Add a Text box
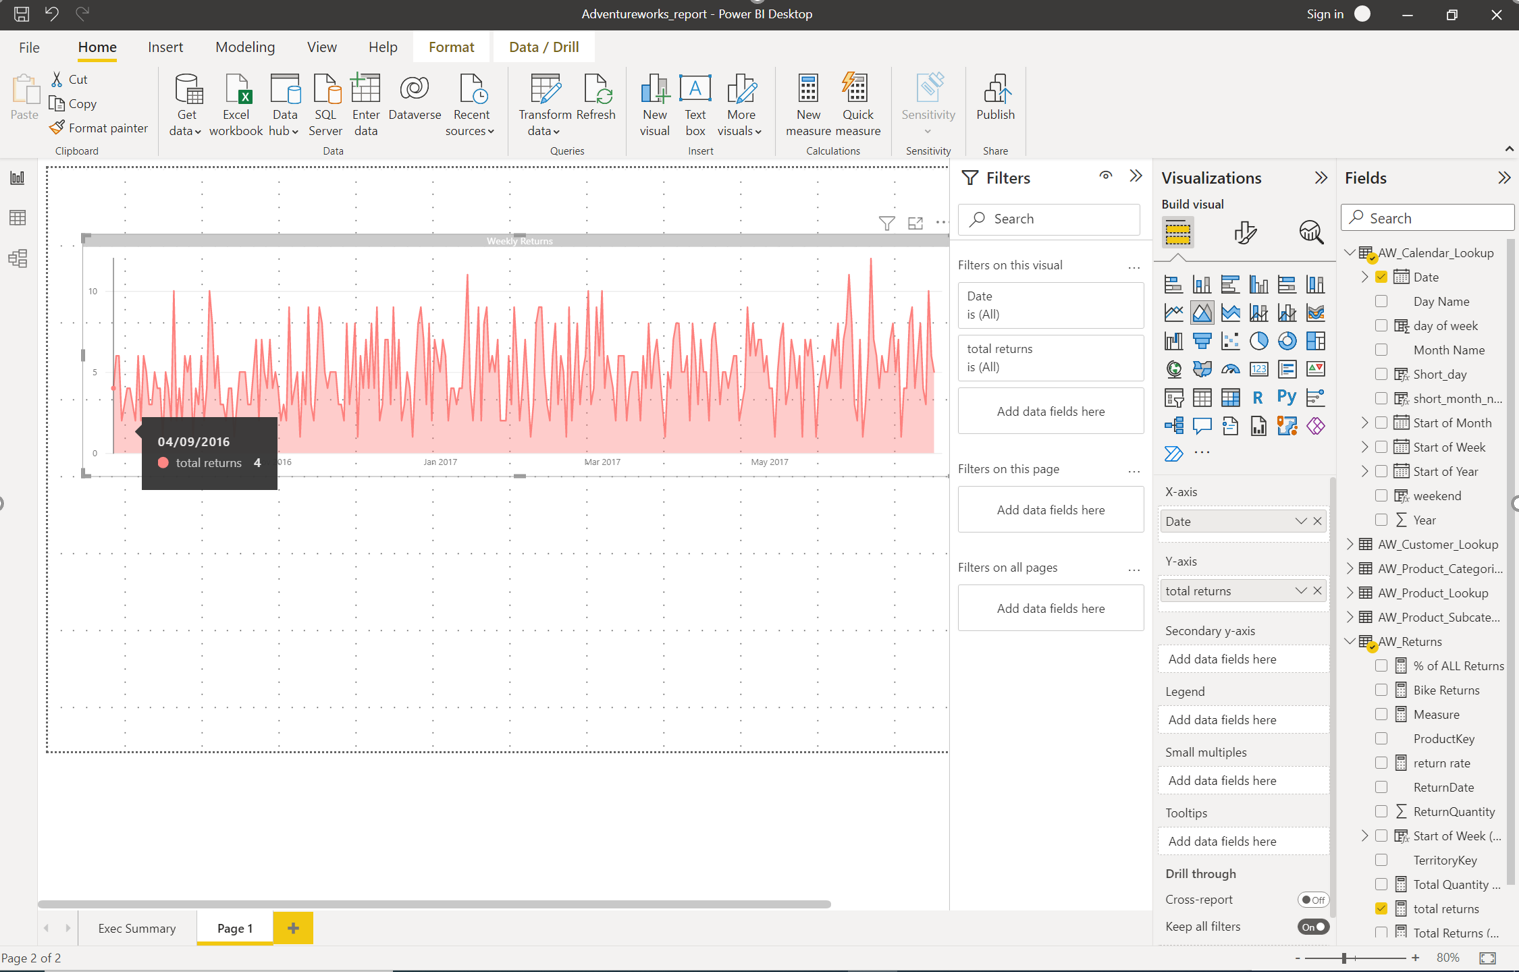The width and height of the screenshot is (1519, 972). pyautogui.click(x=695, y=105)
